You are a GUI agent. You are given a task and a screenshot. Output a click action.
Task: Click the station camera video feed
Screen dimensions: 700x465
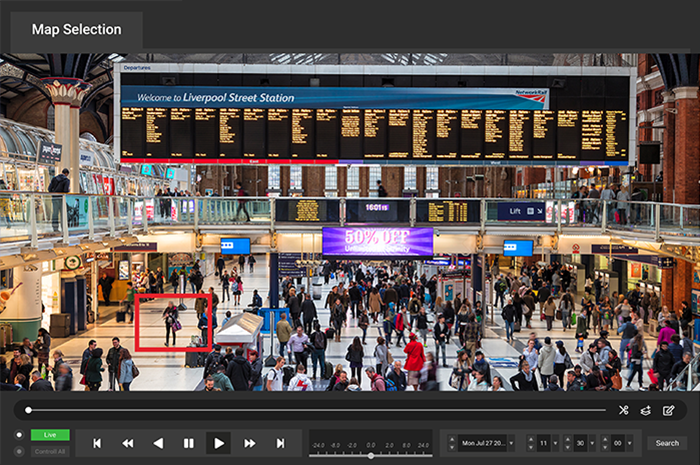click(x=350, y=222)
